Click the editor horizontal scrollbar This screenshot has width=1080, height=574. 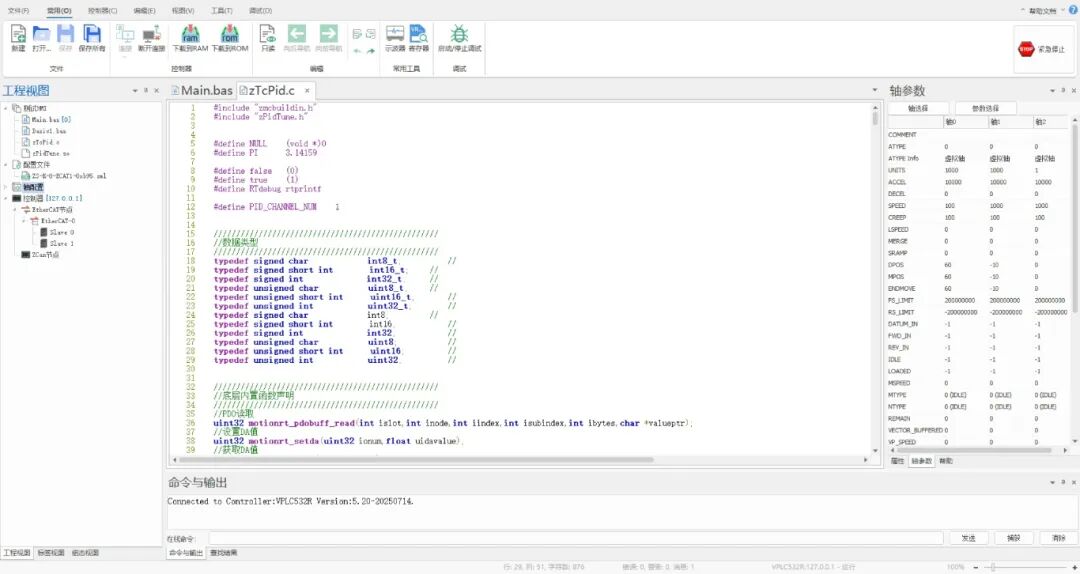[x=415, y=460]
